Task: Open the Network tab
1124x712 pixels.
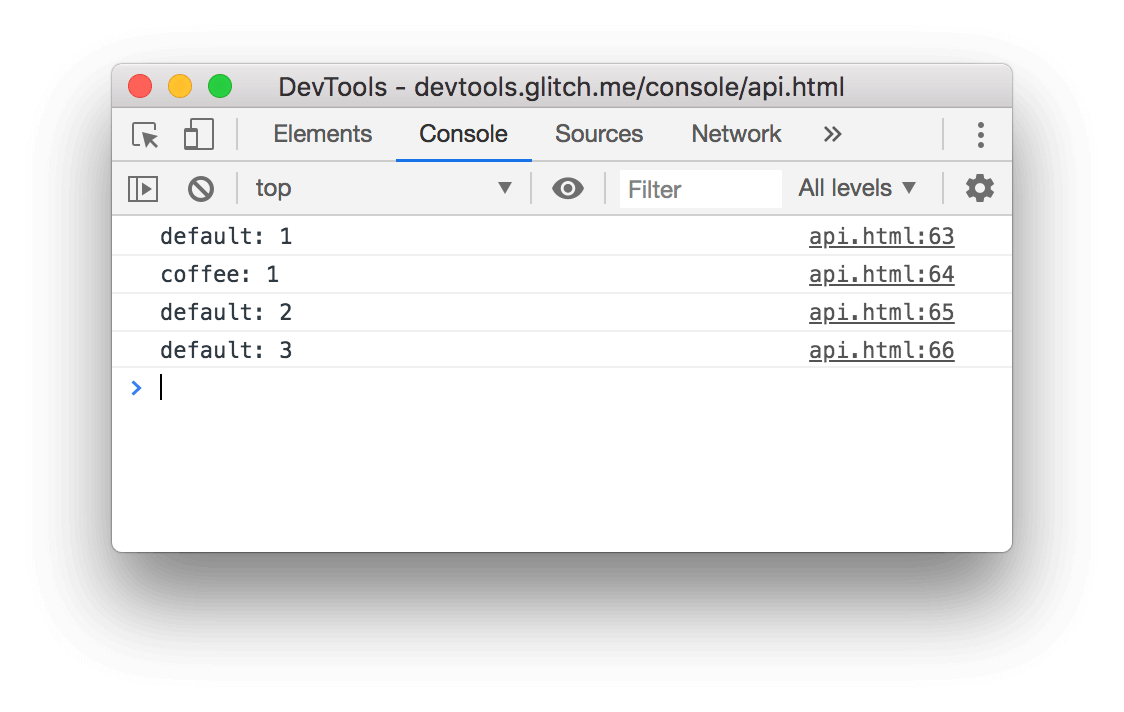Action: pyautogui.click(x=736, y=134)
